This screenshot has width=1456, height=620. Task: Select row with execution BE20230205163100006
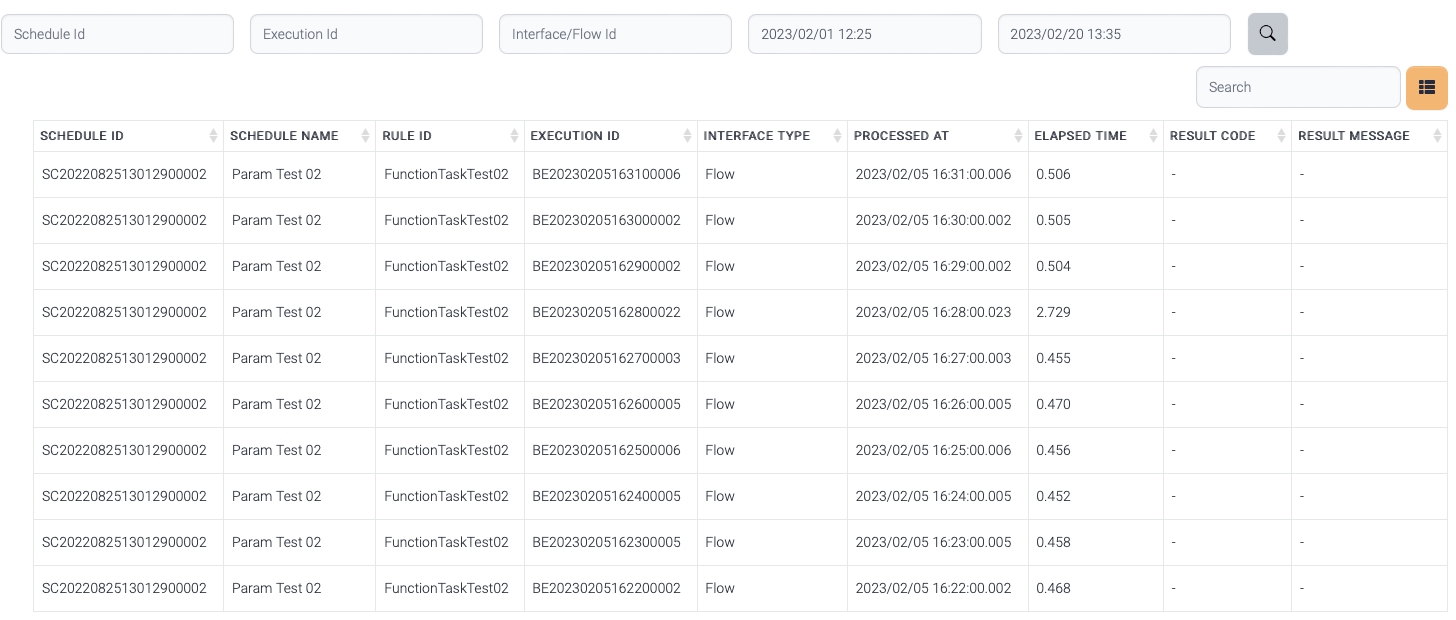(x=606, y=175)
